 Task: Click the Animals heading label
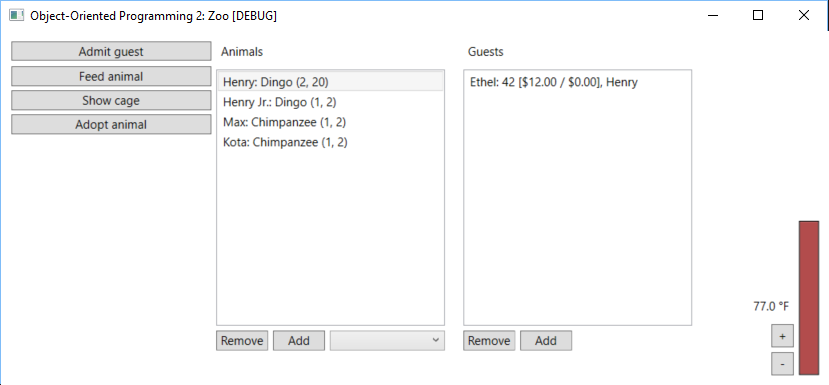pos(242,52)
